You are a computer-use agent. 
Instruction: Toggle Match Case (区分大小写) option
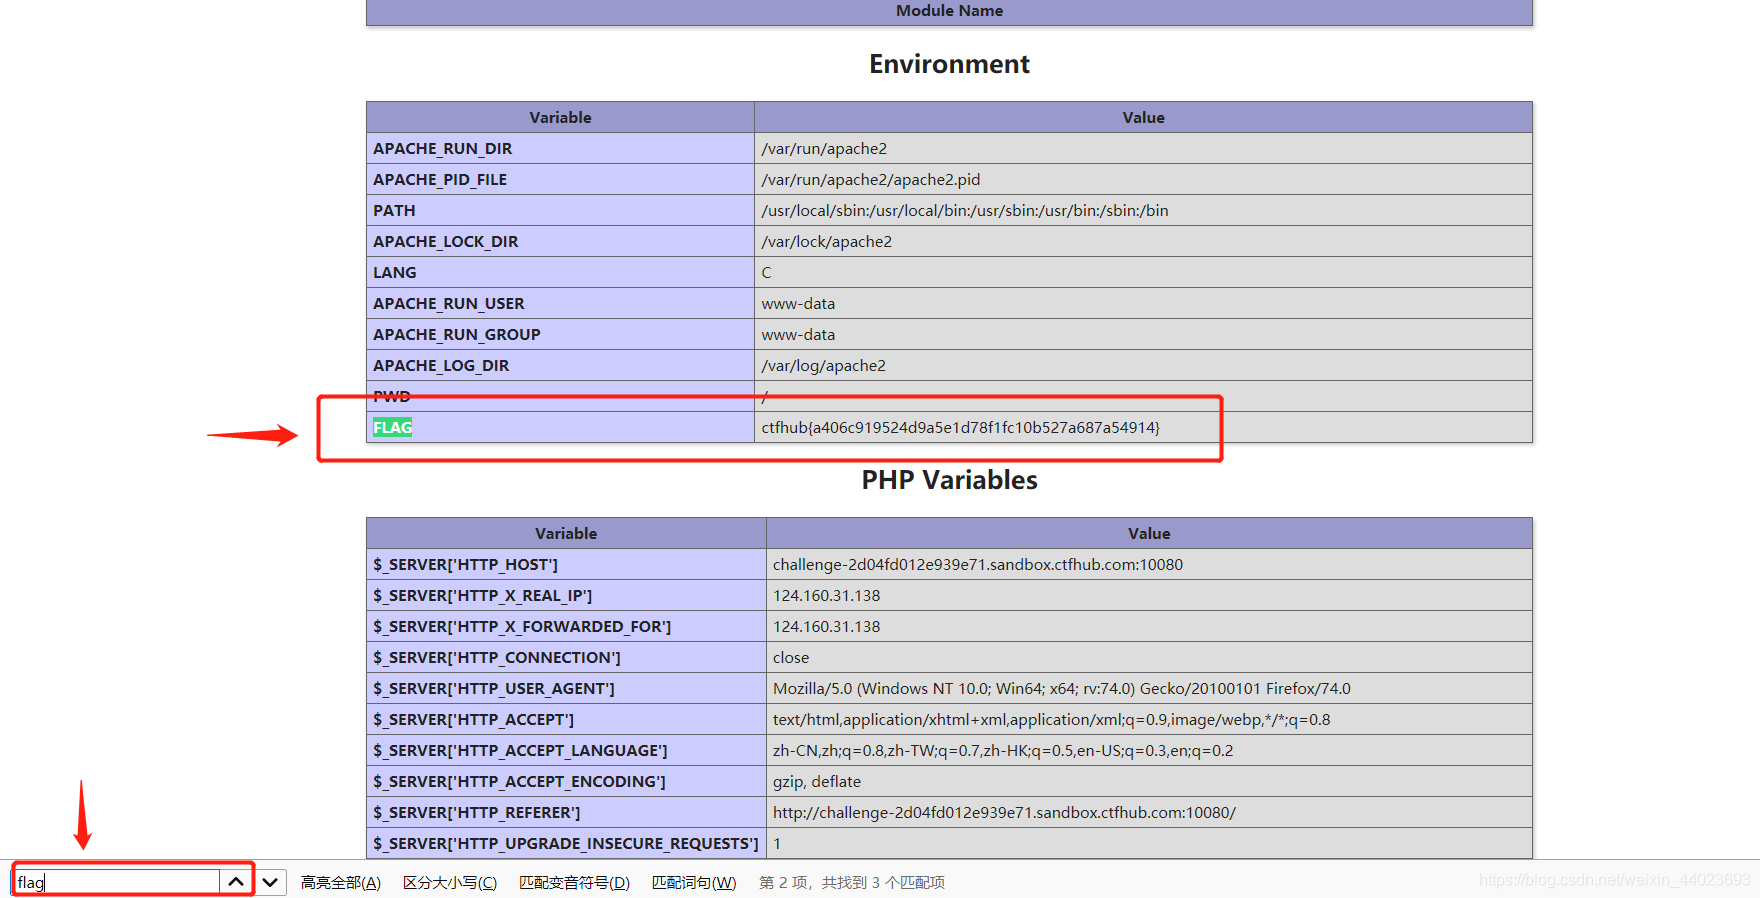(450, 882)
